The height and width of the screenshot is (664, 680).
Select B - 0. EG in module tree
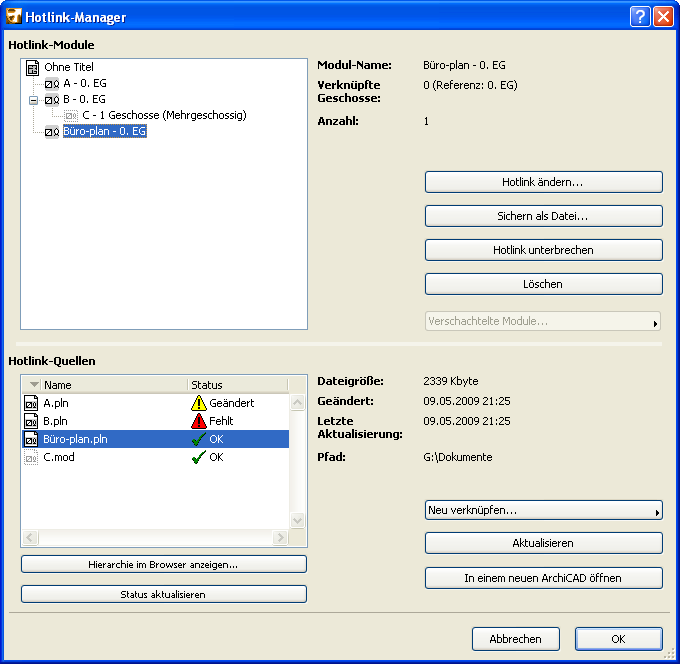[84, 99]
